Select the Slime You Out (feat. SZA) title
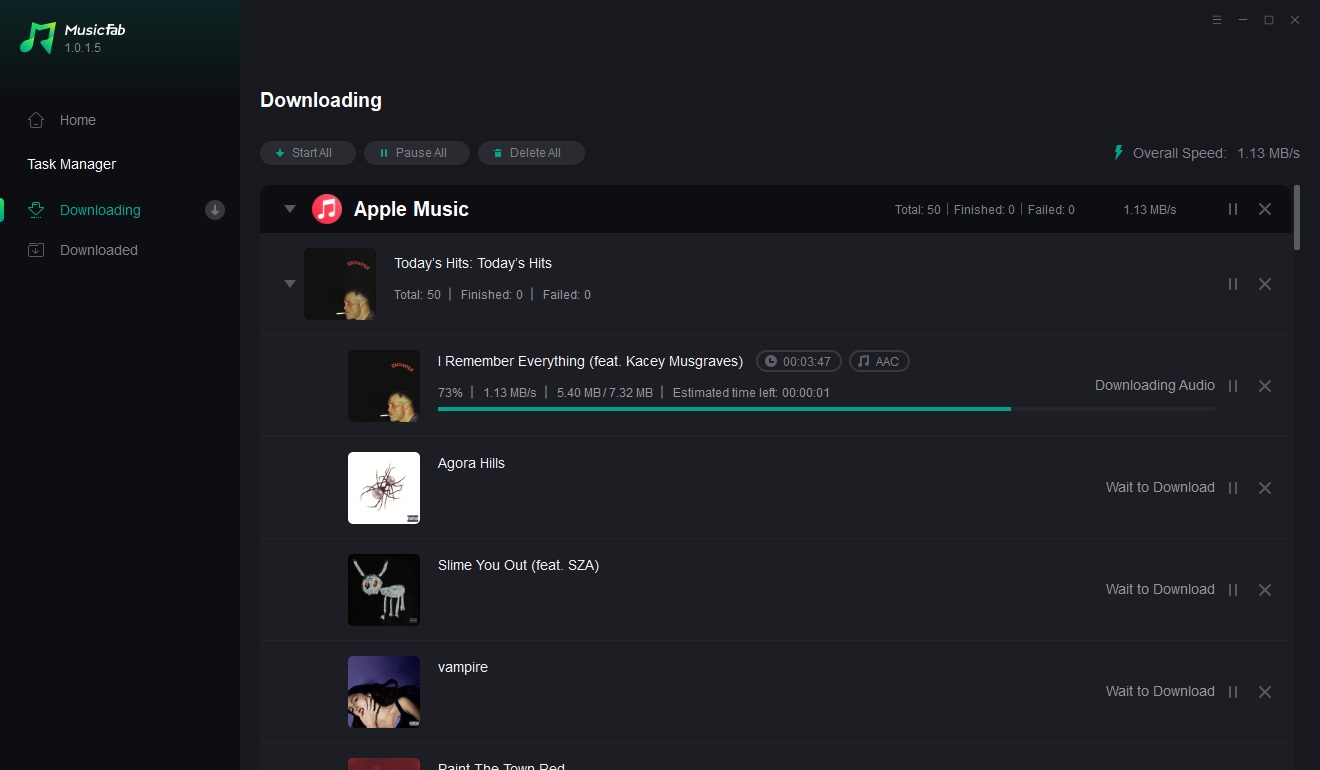1320x770 pixels. [x=518, y=565]
